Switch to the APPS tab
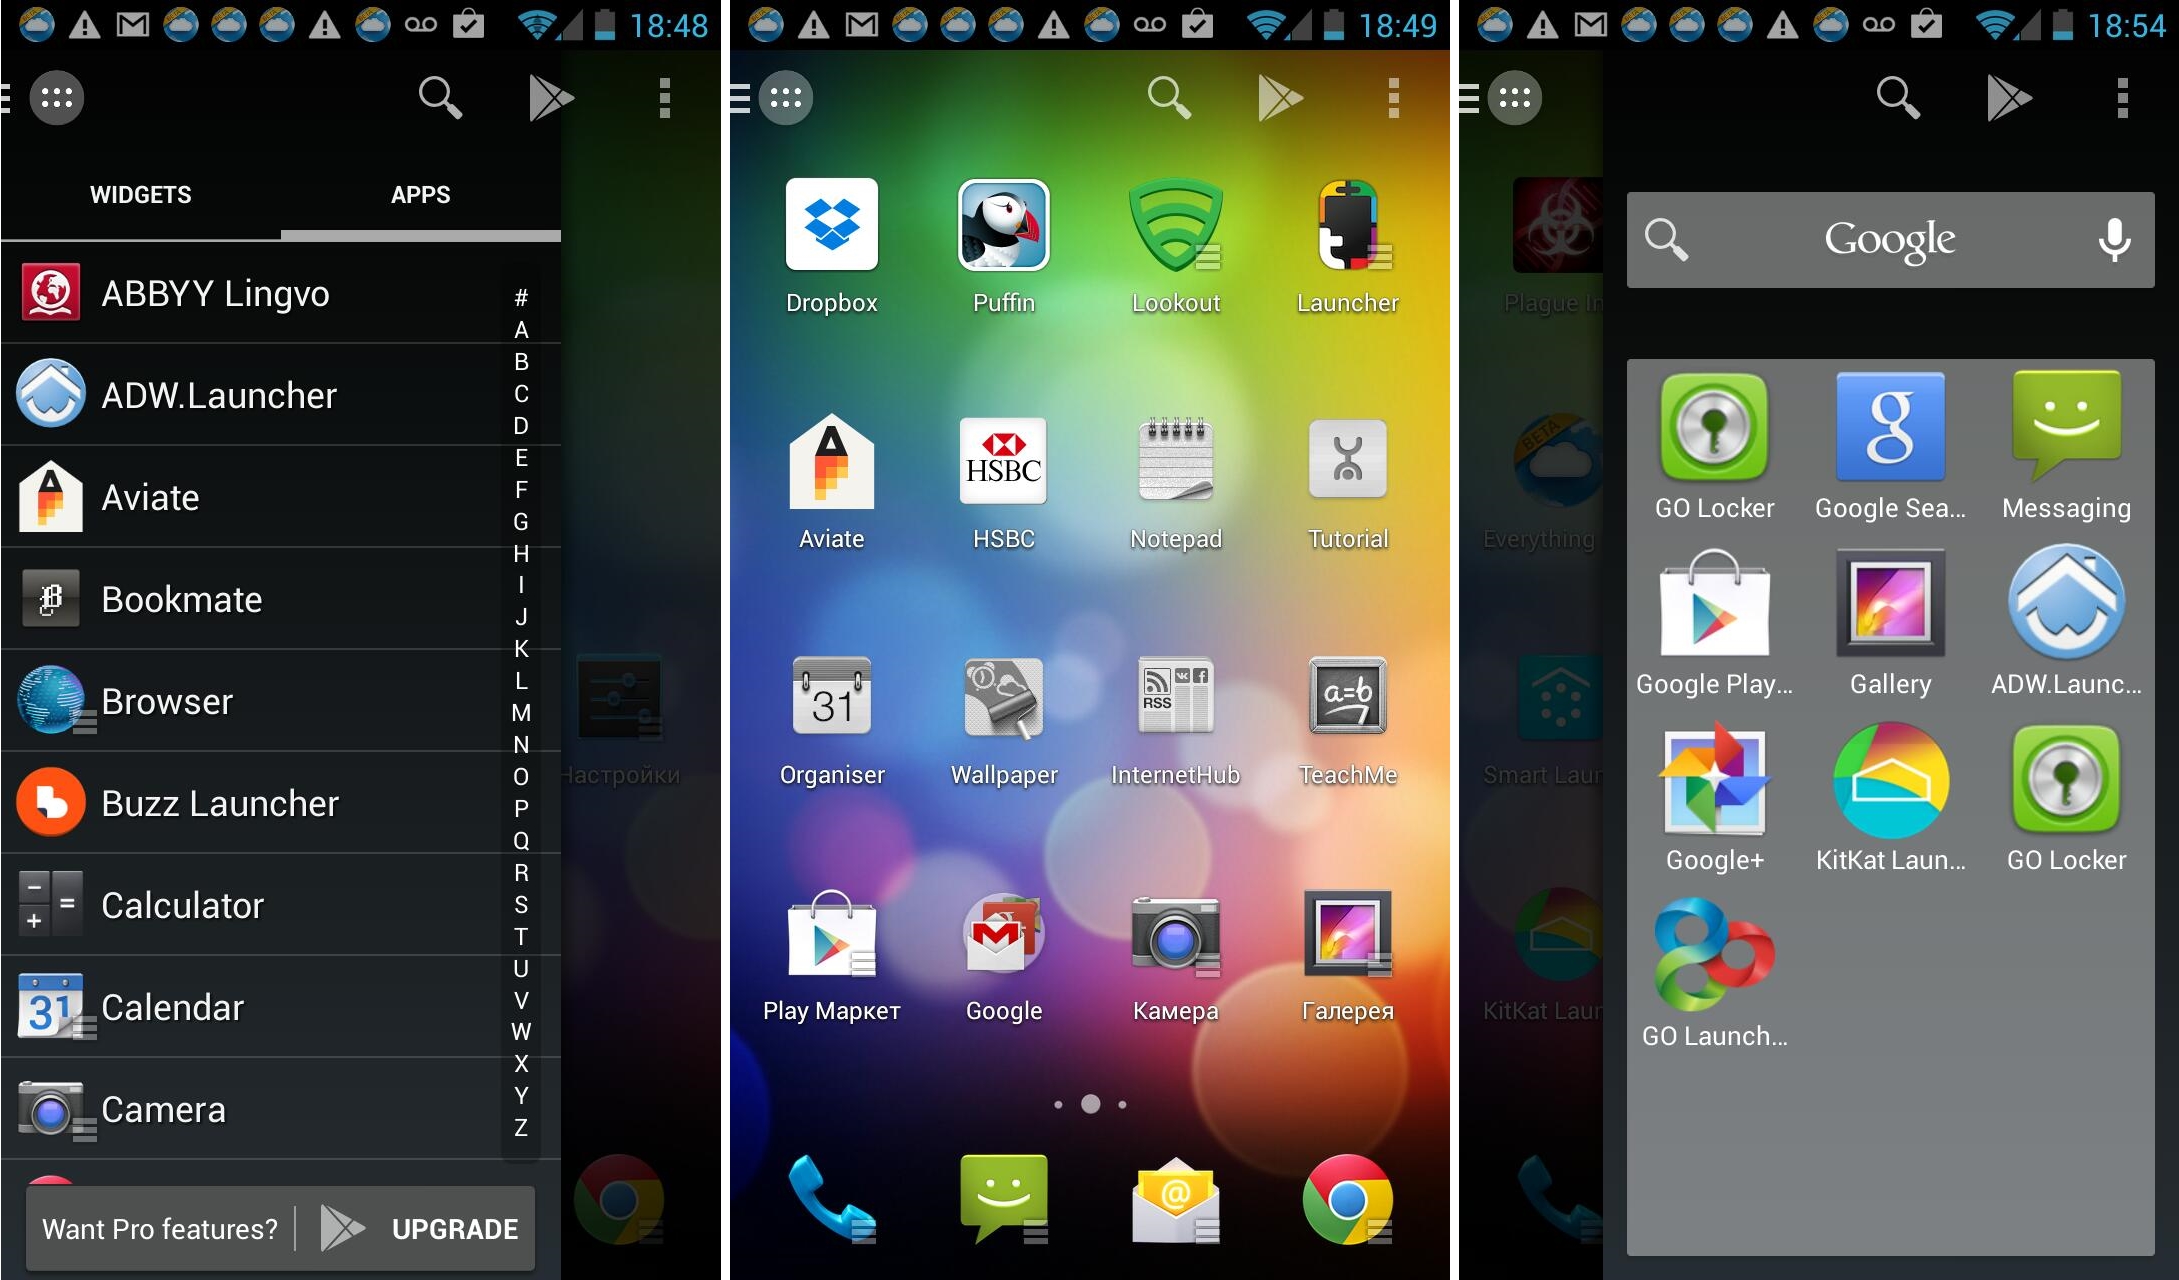This screenshot has width=2179, height=1280. (x=421, y=195)
